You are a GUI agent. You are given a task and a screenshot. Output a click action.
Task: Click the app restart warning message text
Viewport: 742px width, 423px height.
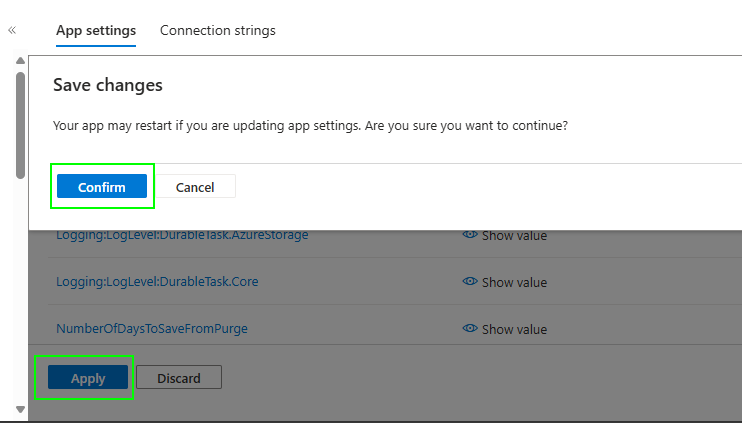pyautogui.click(x=310, y=126)
